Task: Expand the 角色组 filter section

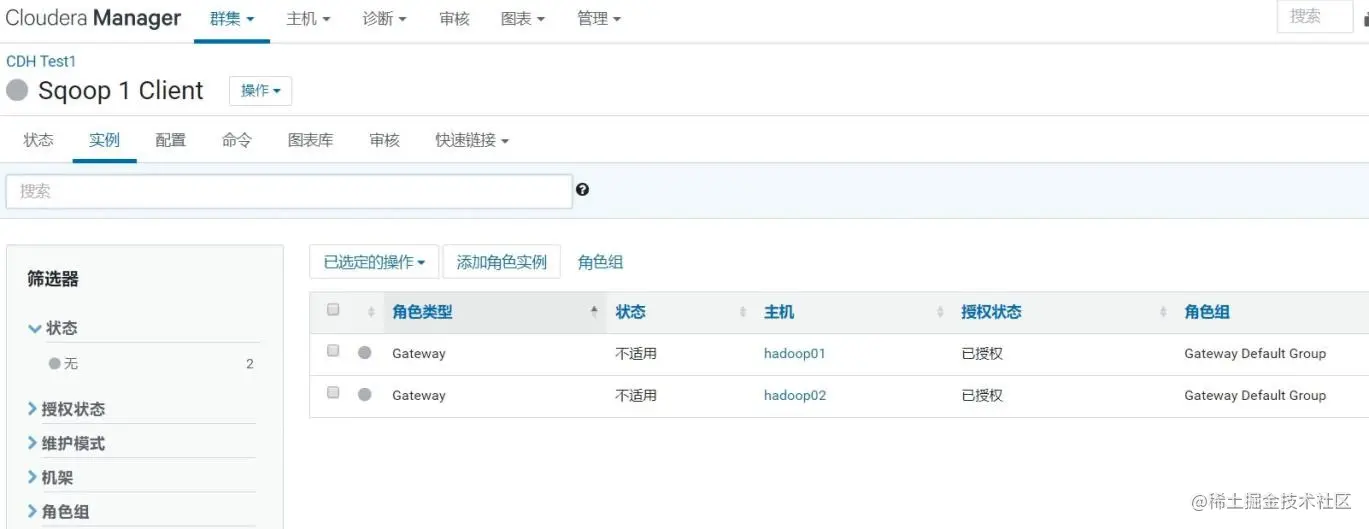Action: [x=58, y=512]
